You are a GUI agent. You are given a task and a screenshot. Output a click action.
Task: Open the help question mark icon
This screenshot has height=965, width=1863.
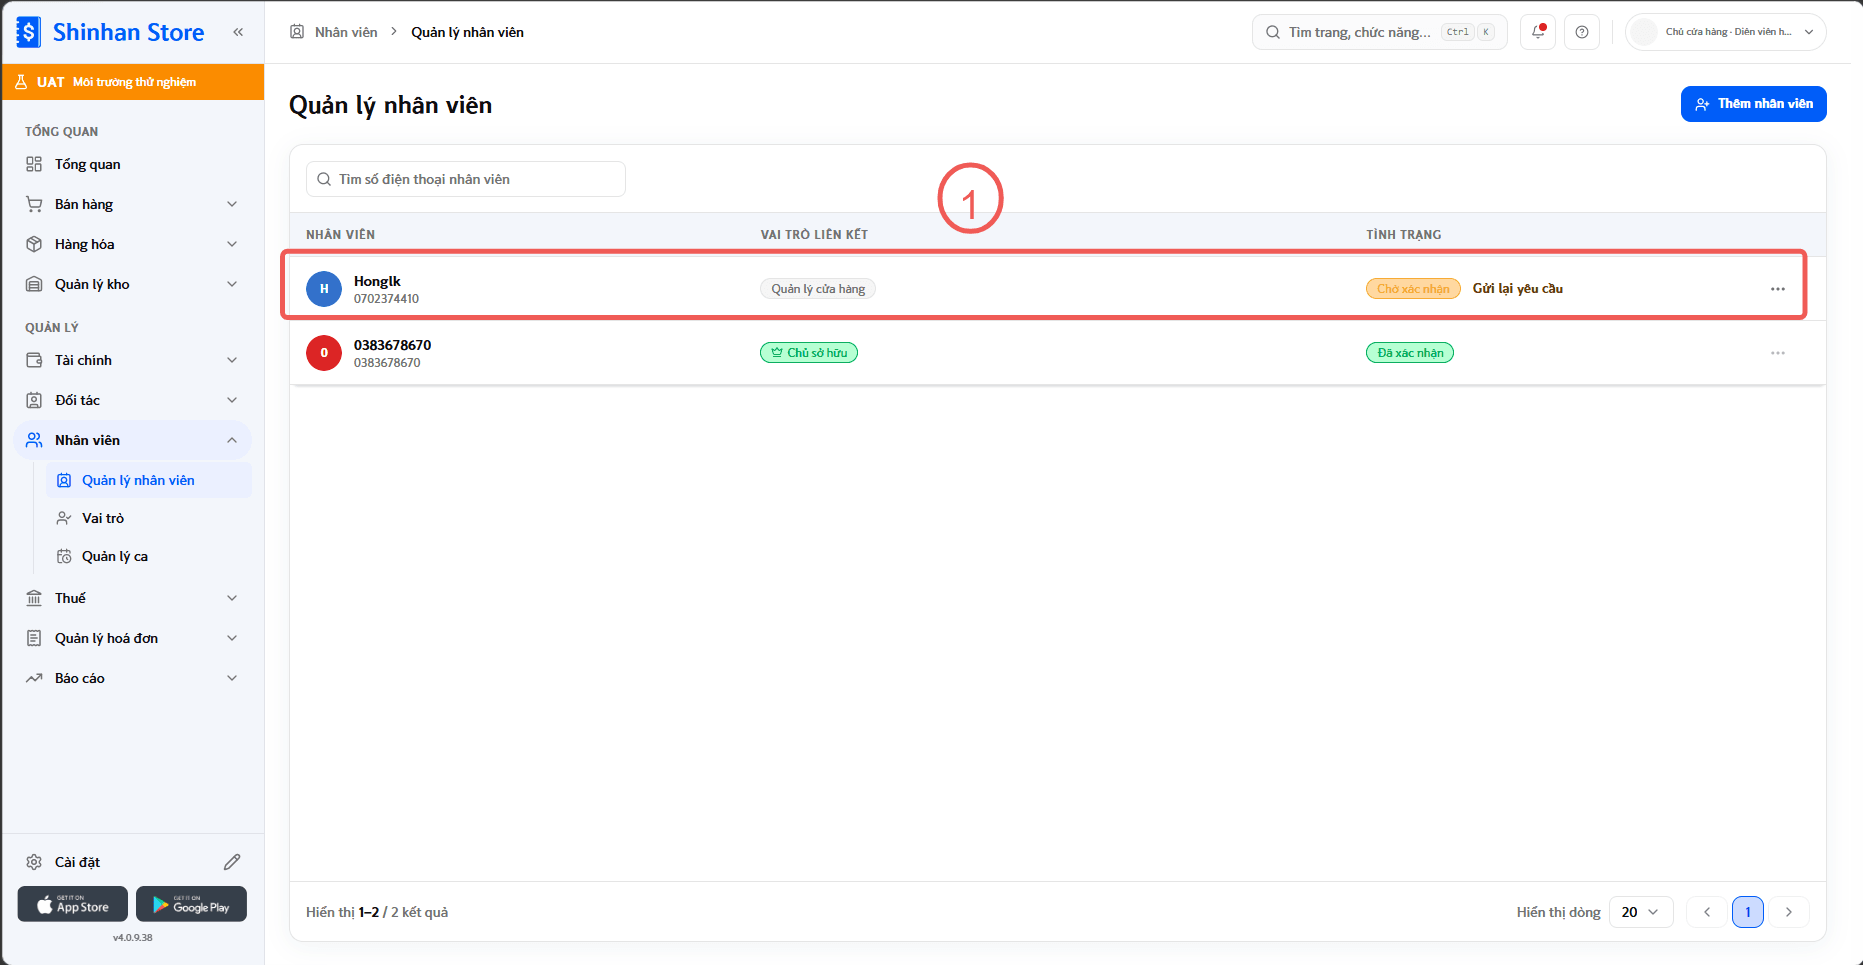[1582, 32]
